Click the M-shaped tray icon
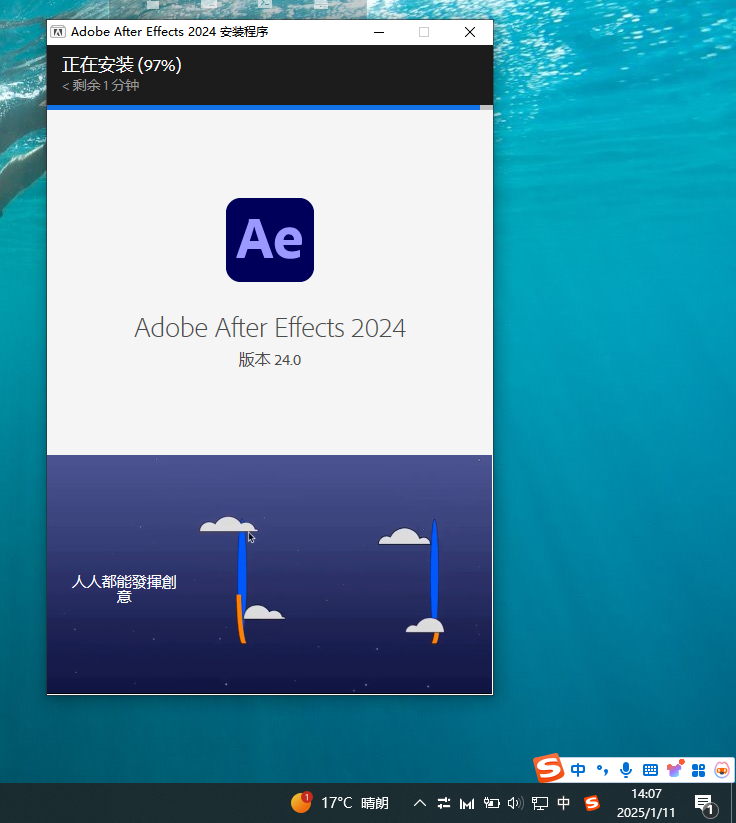The height and width of the screenshot is (823, 736). coord(467,803)
